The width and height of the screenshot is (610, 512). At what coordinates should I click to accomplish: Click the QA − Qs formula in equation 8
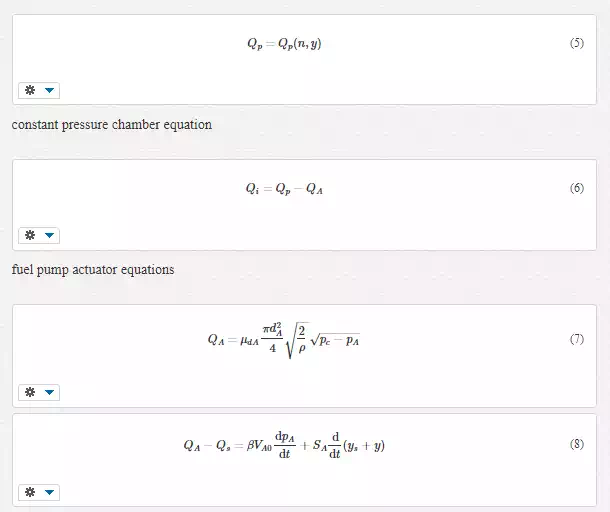coord(284,445)
